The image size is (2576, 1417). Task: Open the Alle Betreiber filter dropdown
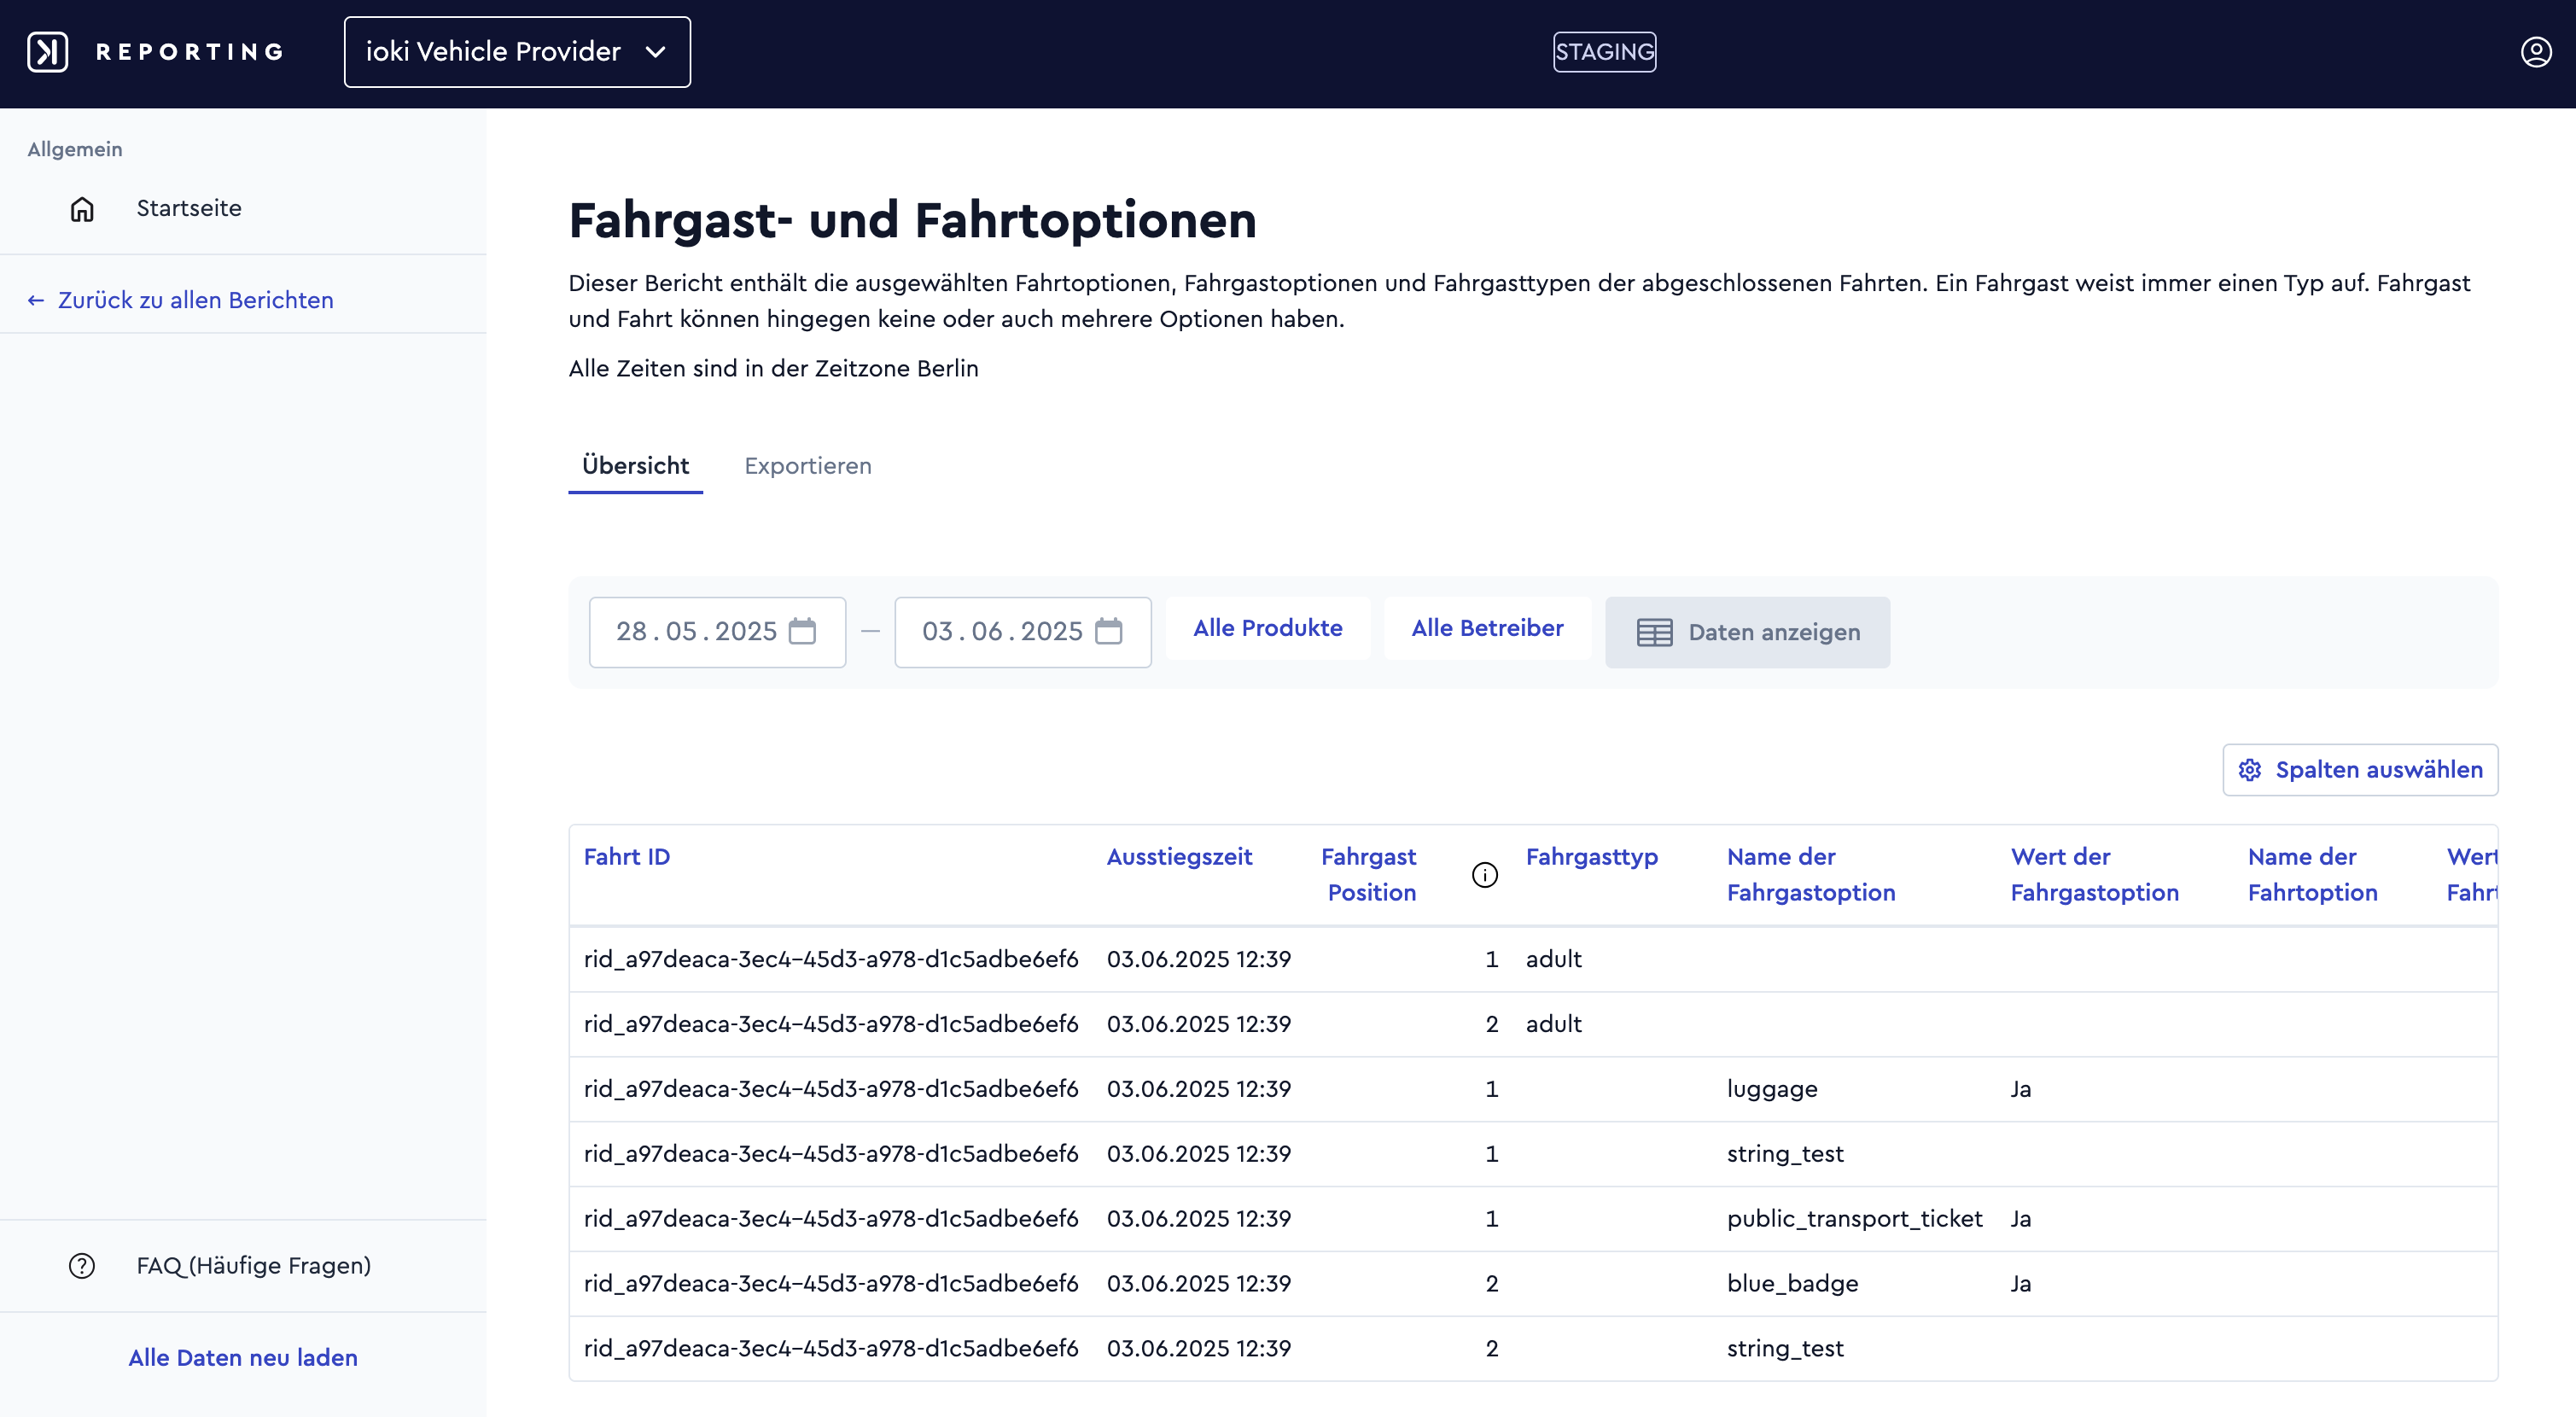[1487, 628]
